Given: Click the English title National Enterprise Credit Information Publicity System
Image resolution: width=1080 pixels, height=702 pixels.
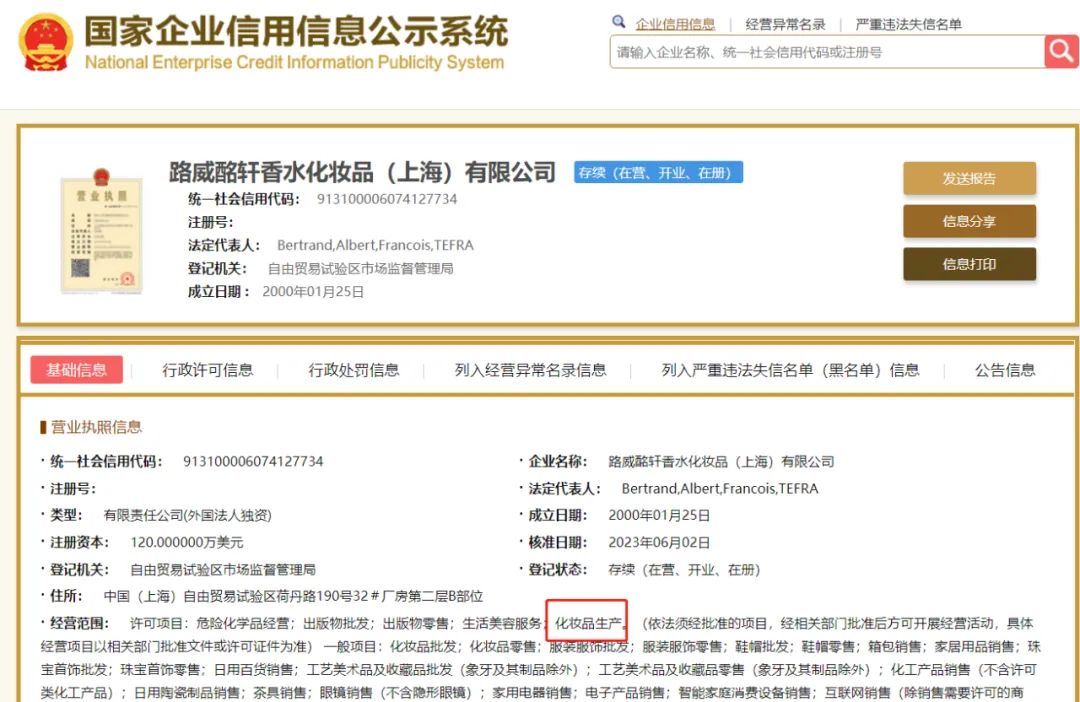Looking at the screenshot, I should tap(294, 62).
